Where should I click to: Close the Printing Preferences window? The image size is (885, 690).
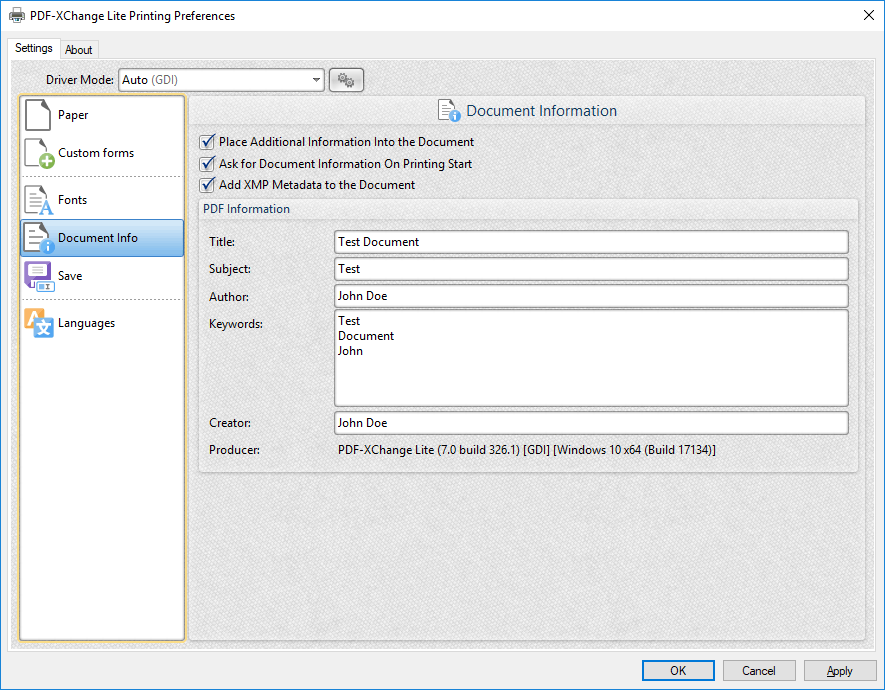pyautogui.click(x=869, y=15)
